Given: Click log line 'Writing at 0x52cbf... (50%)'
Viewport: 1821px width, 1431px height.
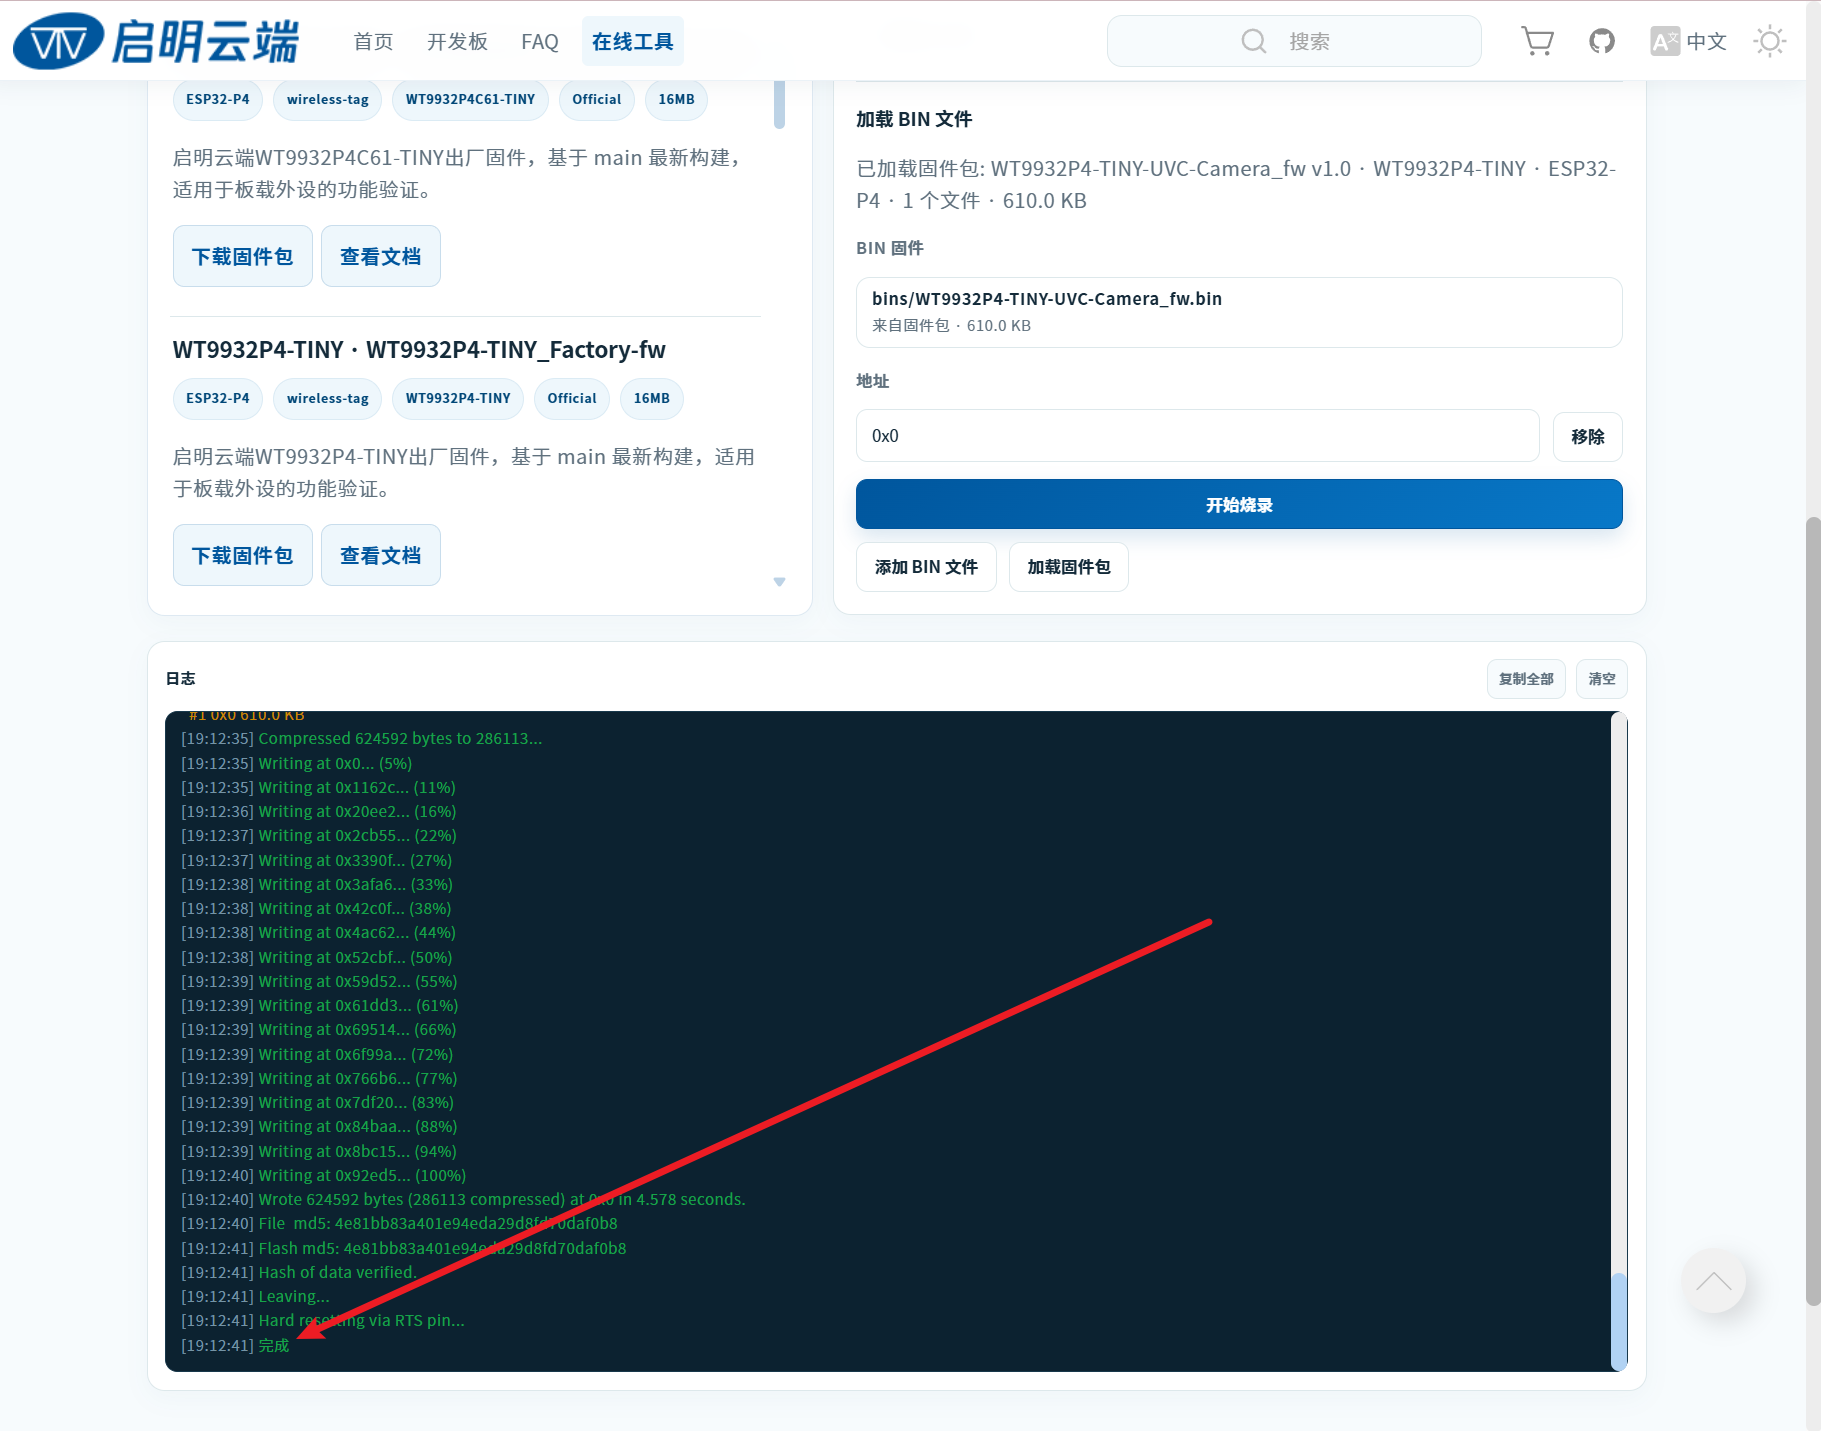Looking at the screenshot, I should [x=316, y=957].
